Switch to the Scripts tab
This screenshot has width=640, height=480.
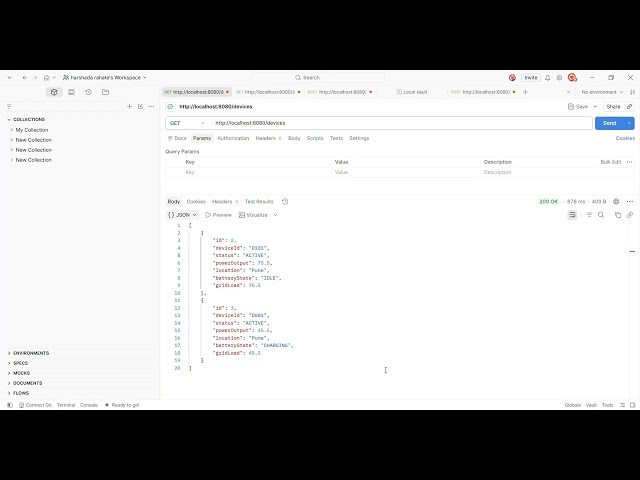point(315,138)
